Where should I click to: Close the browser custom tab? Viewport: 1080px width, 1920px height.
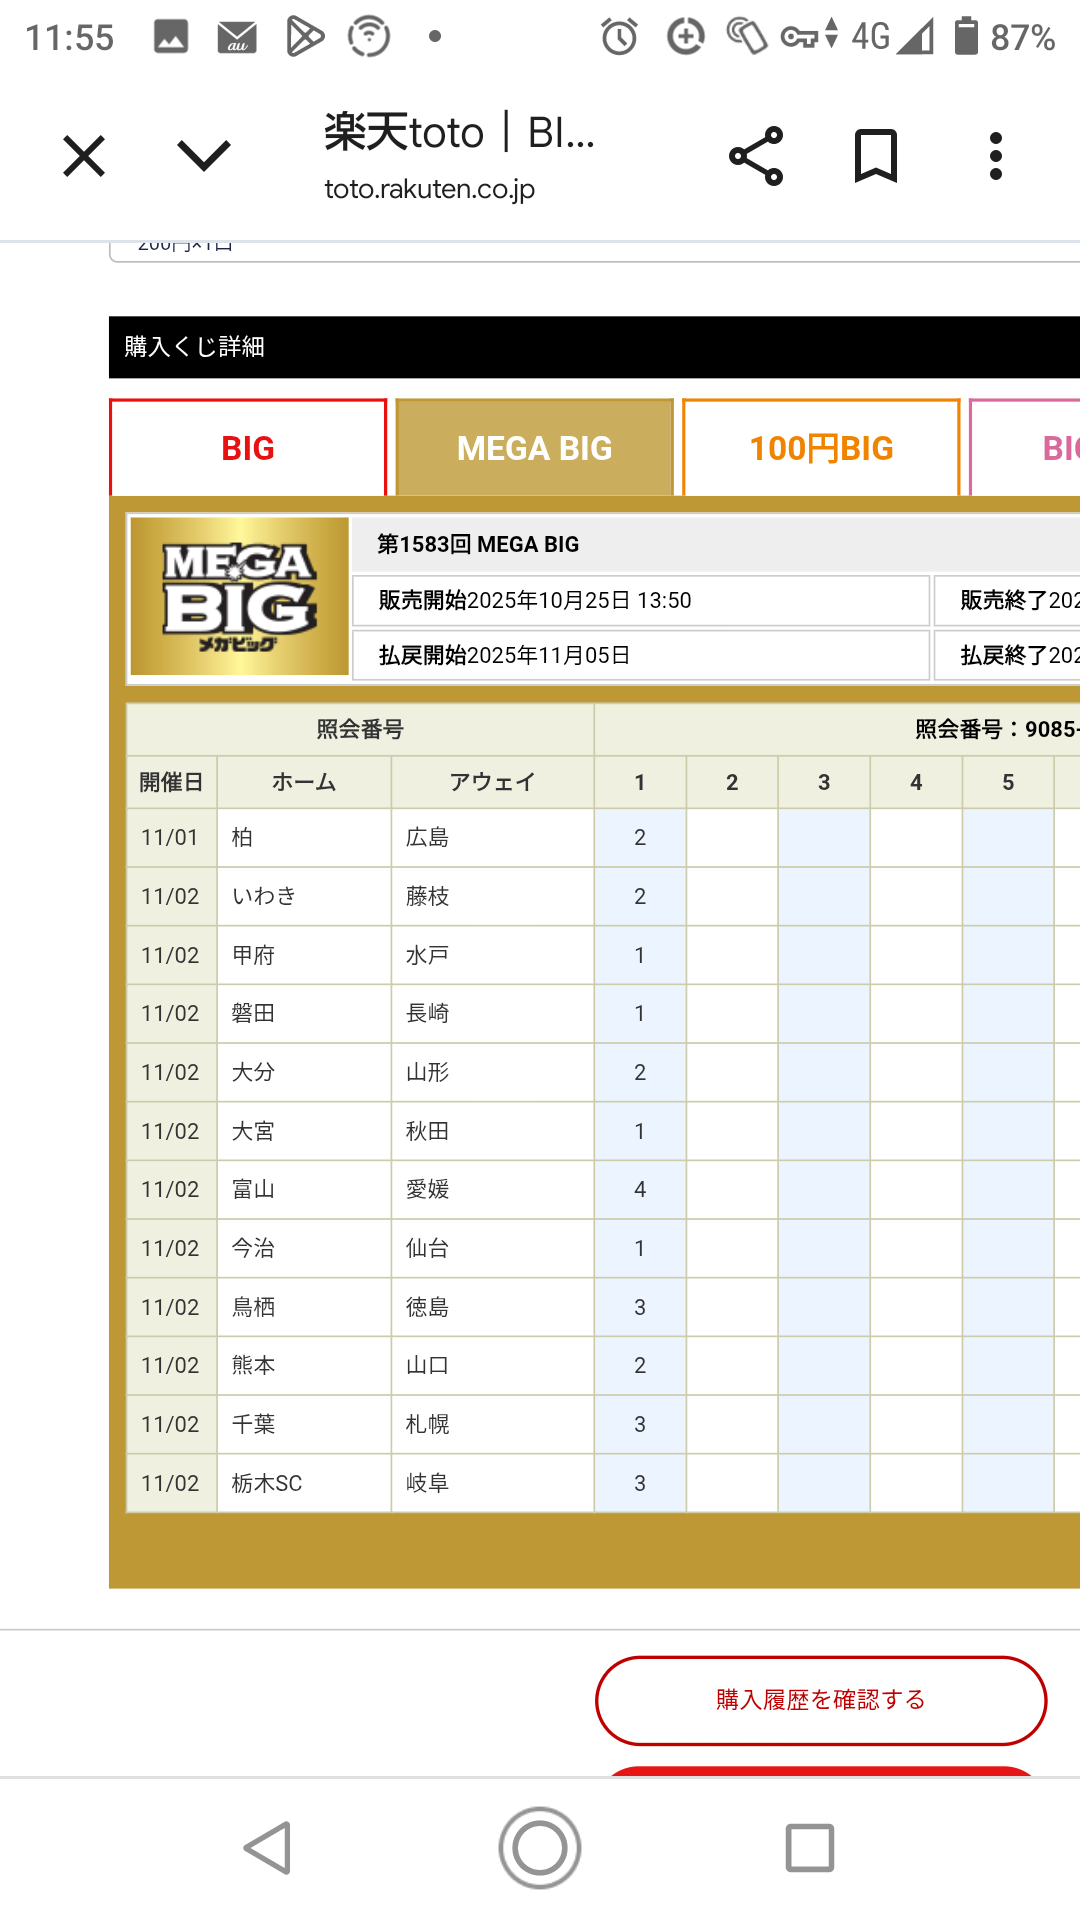point(84,157)
